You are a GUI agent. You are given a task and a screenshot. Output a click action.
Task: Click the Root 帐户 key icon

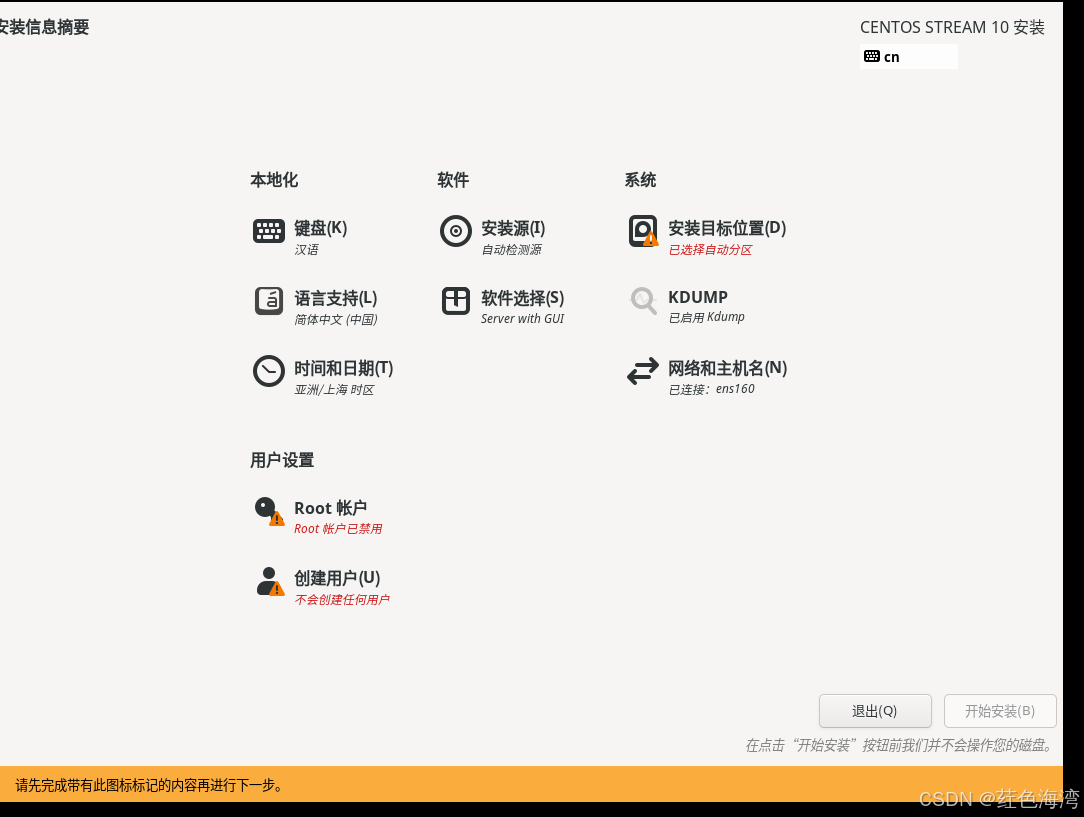point(268,511)
